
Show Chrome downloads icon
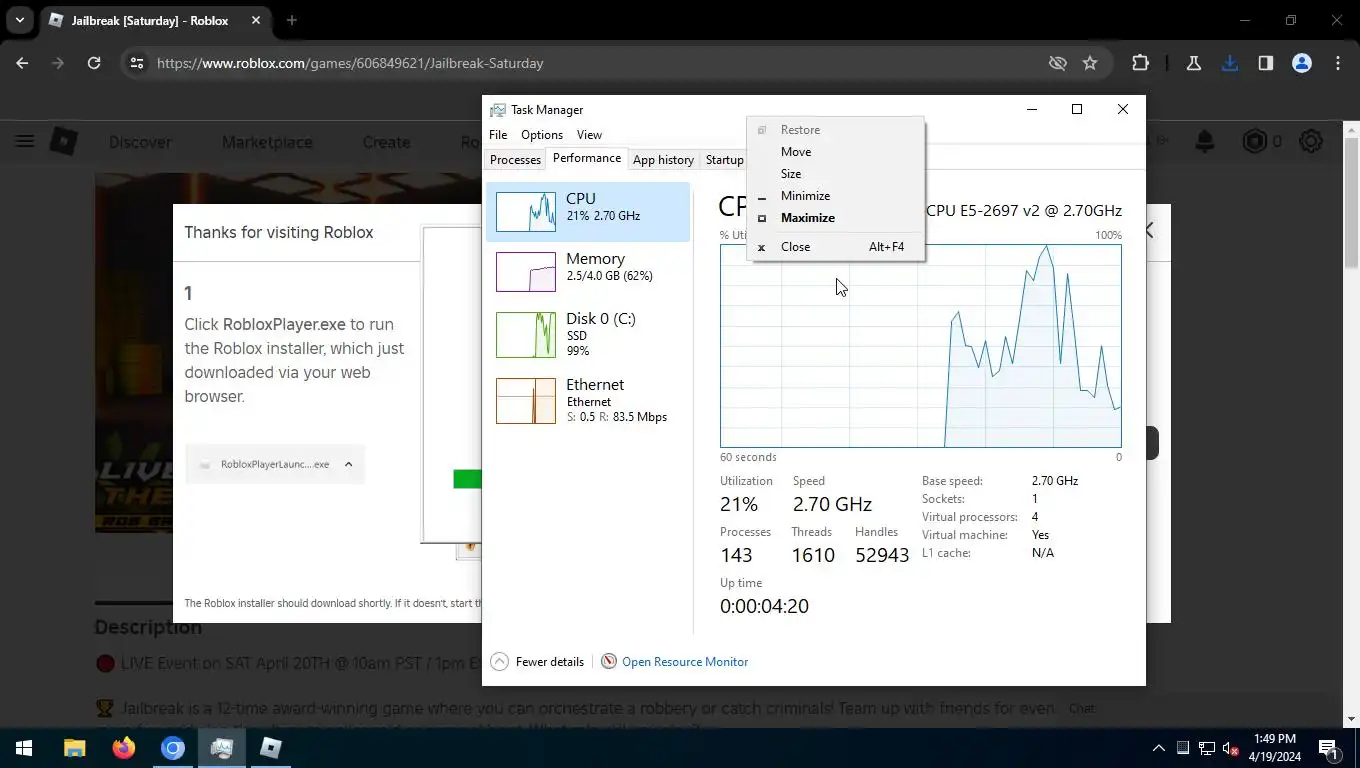tap(1230, 63)
